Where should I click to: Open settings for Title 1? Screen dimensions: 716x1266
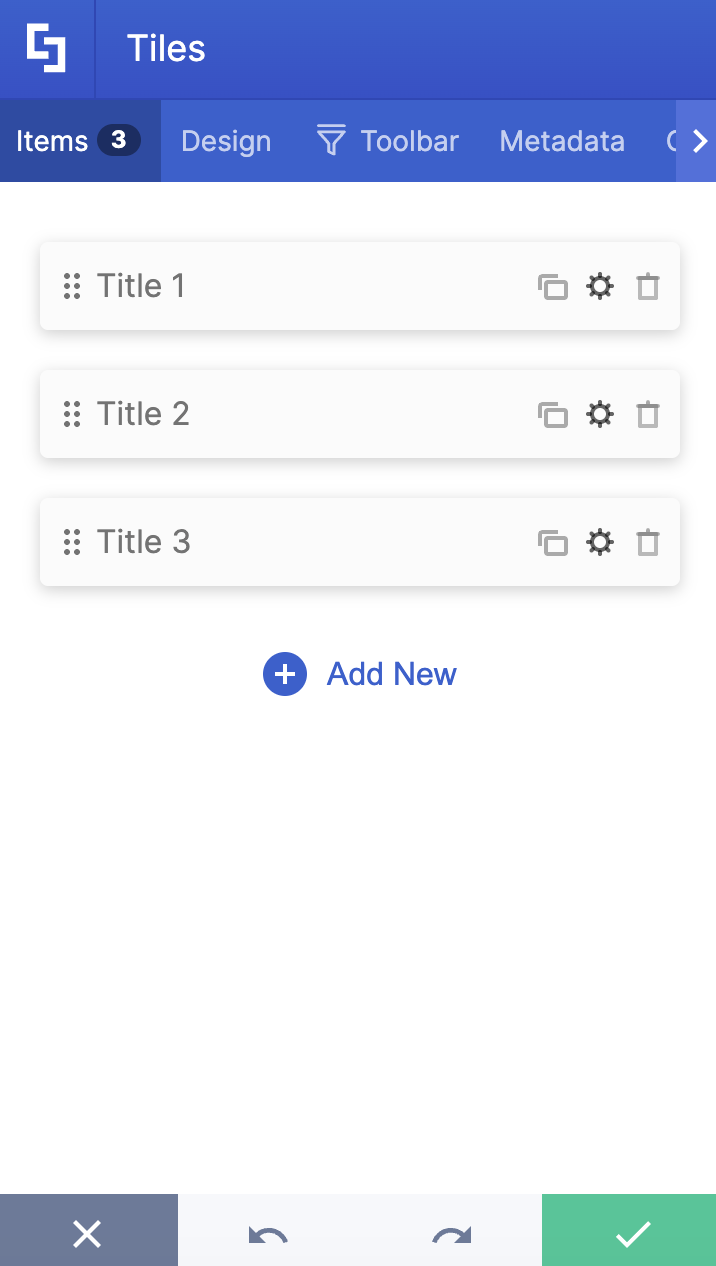(x=600, y=286)
